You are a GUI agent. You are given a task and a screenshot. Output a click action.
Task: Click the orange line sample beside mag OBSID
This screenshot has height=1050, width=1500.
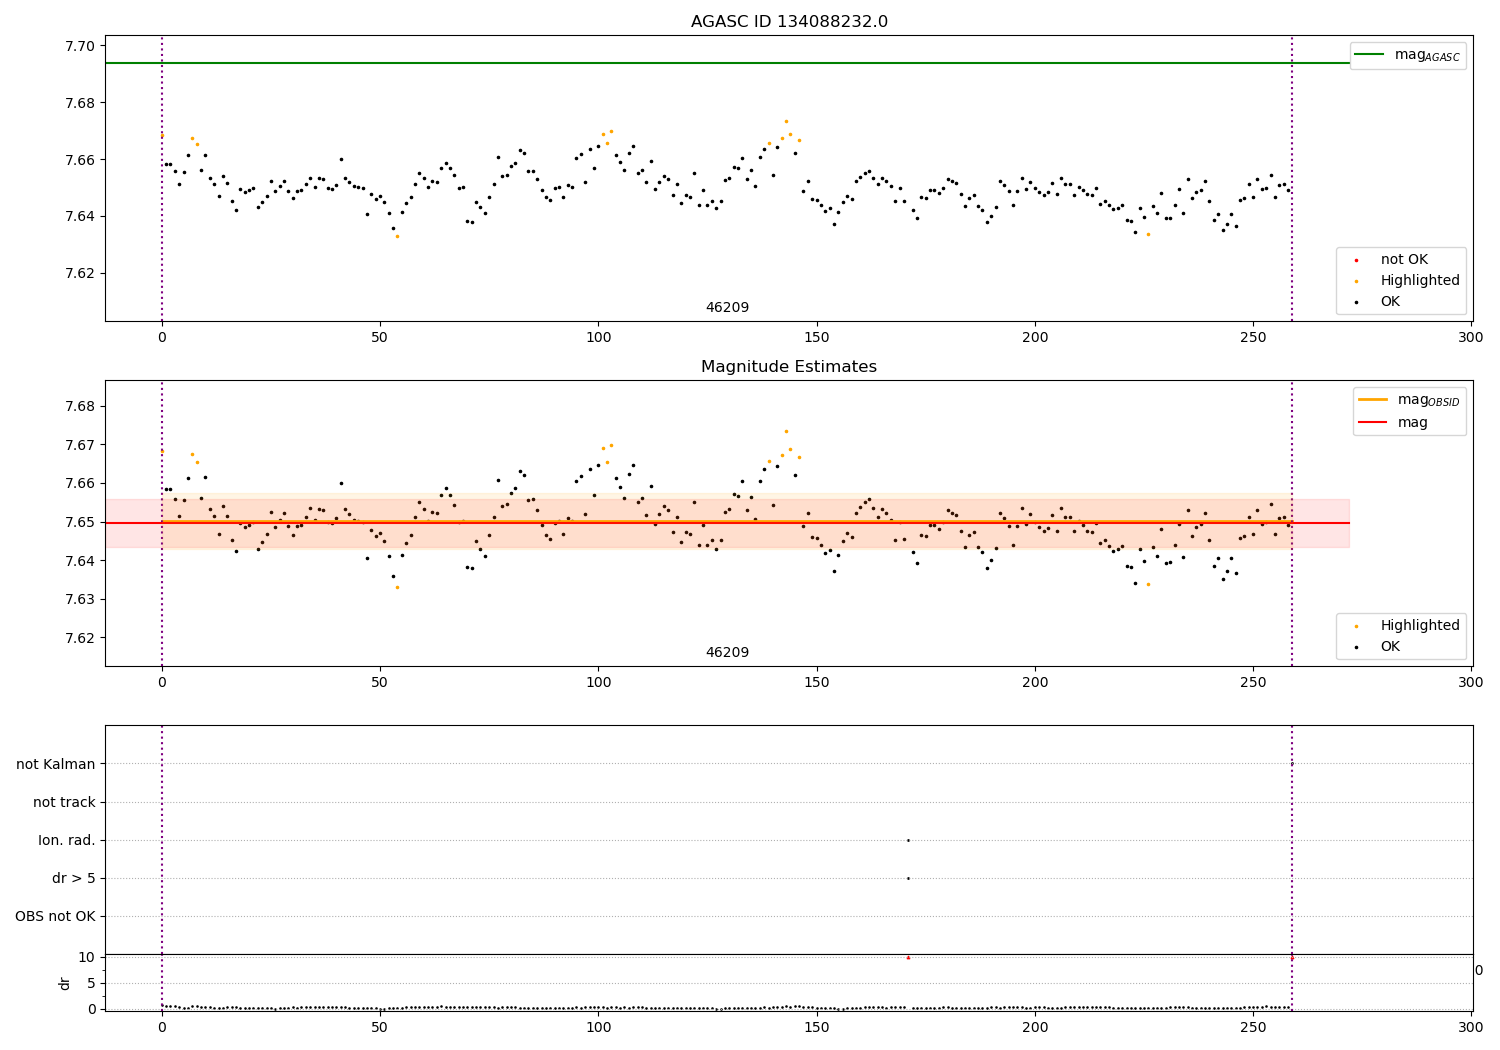coord(1373,400)
